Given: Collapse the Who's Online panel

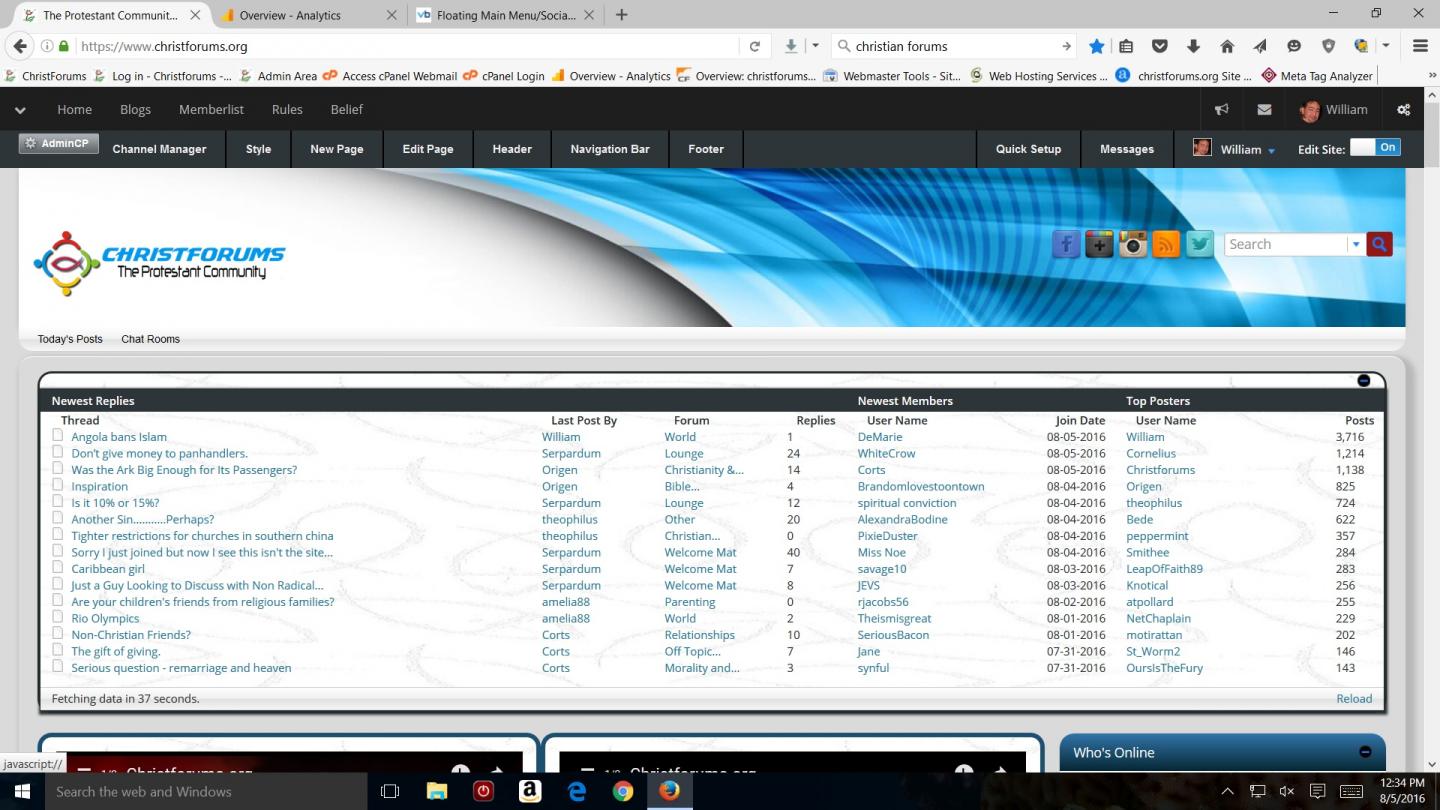Looking at the screenshot, I should point(1365,752).
